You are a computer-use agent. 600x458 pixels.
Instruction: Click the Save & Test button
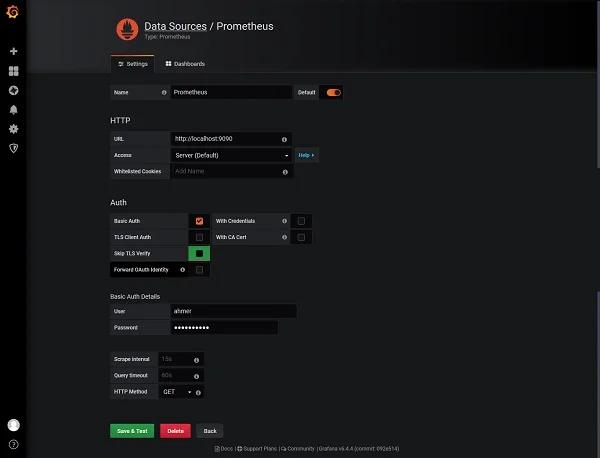click(x=132, y=431)
